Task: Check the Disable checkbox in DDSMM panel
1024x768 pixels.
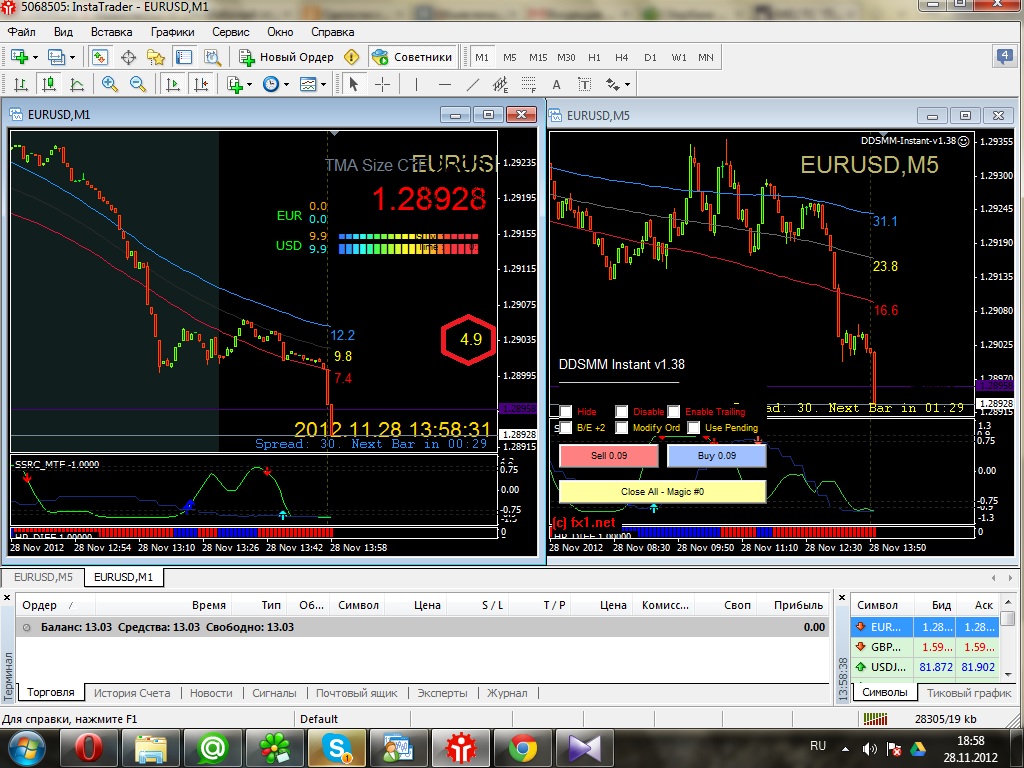Action: 622,411
